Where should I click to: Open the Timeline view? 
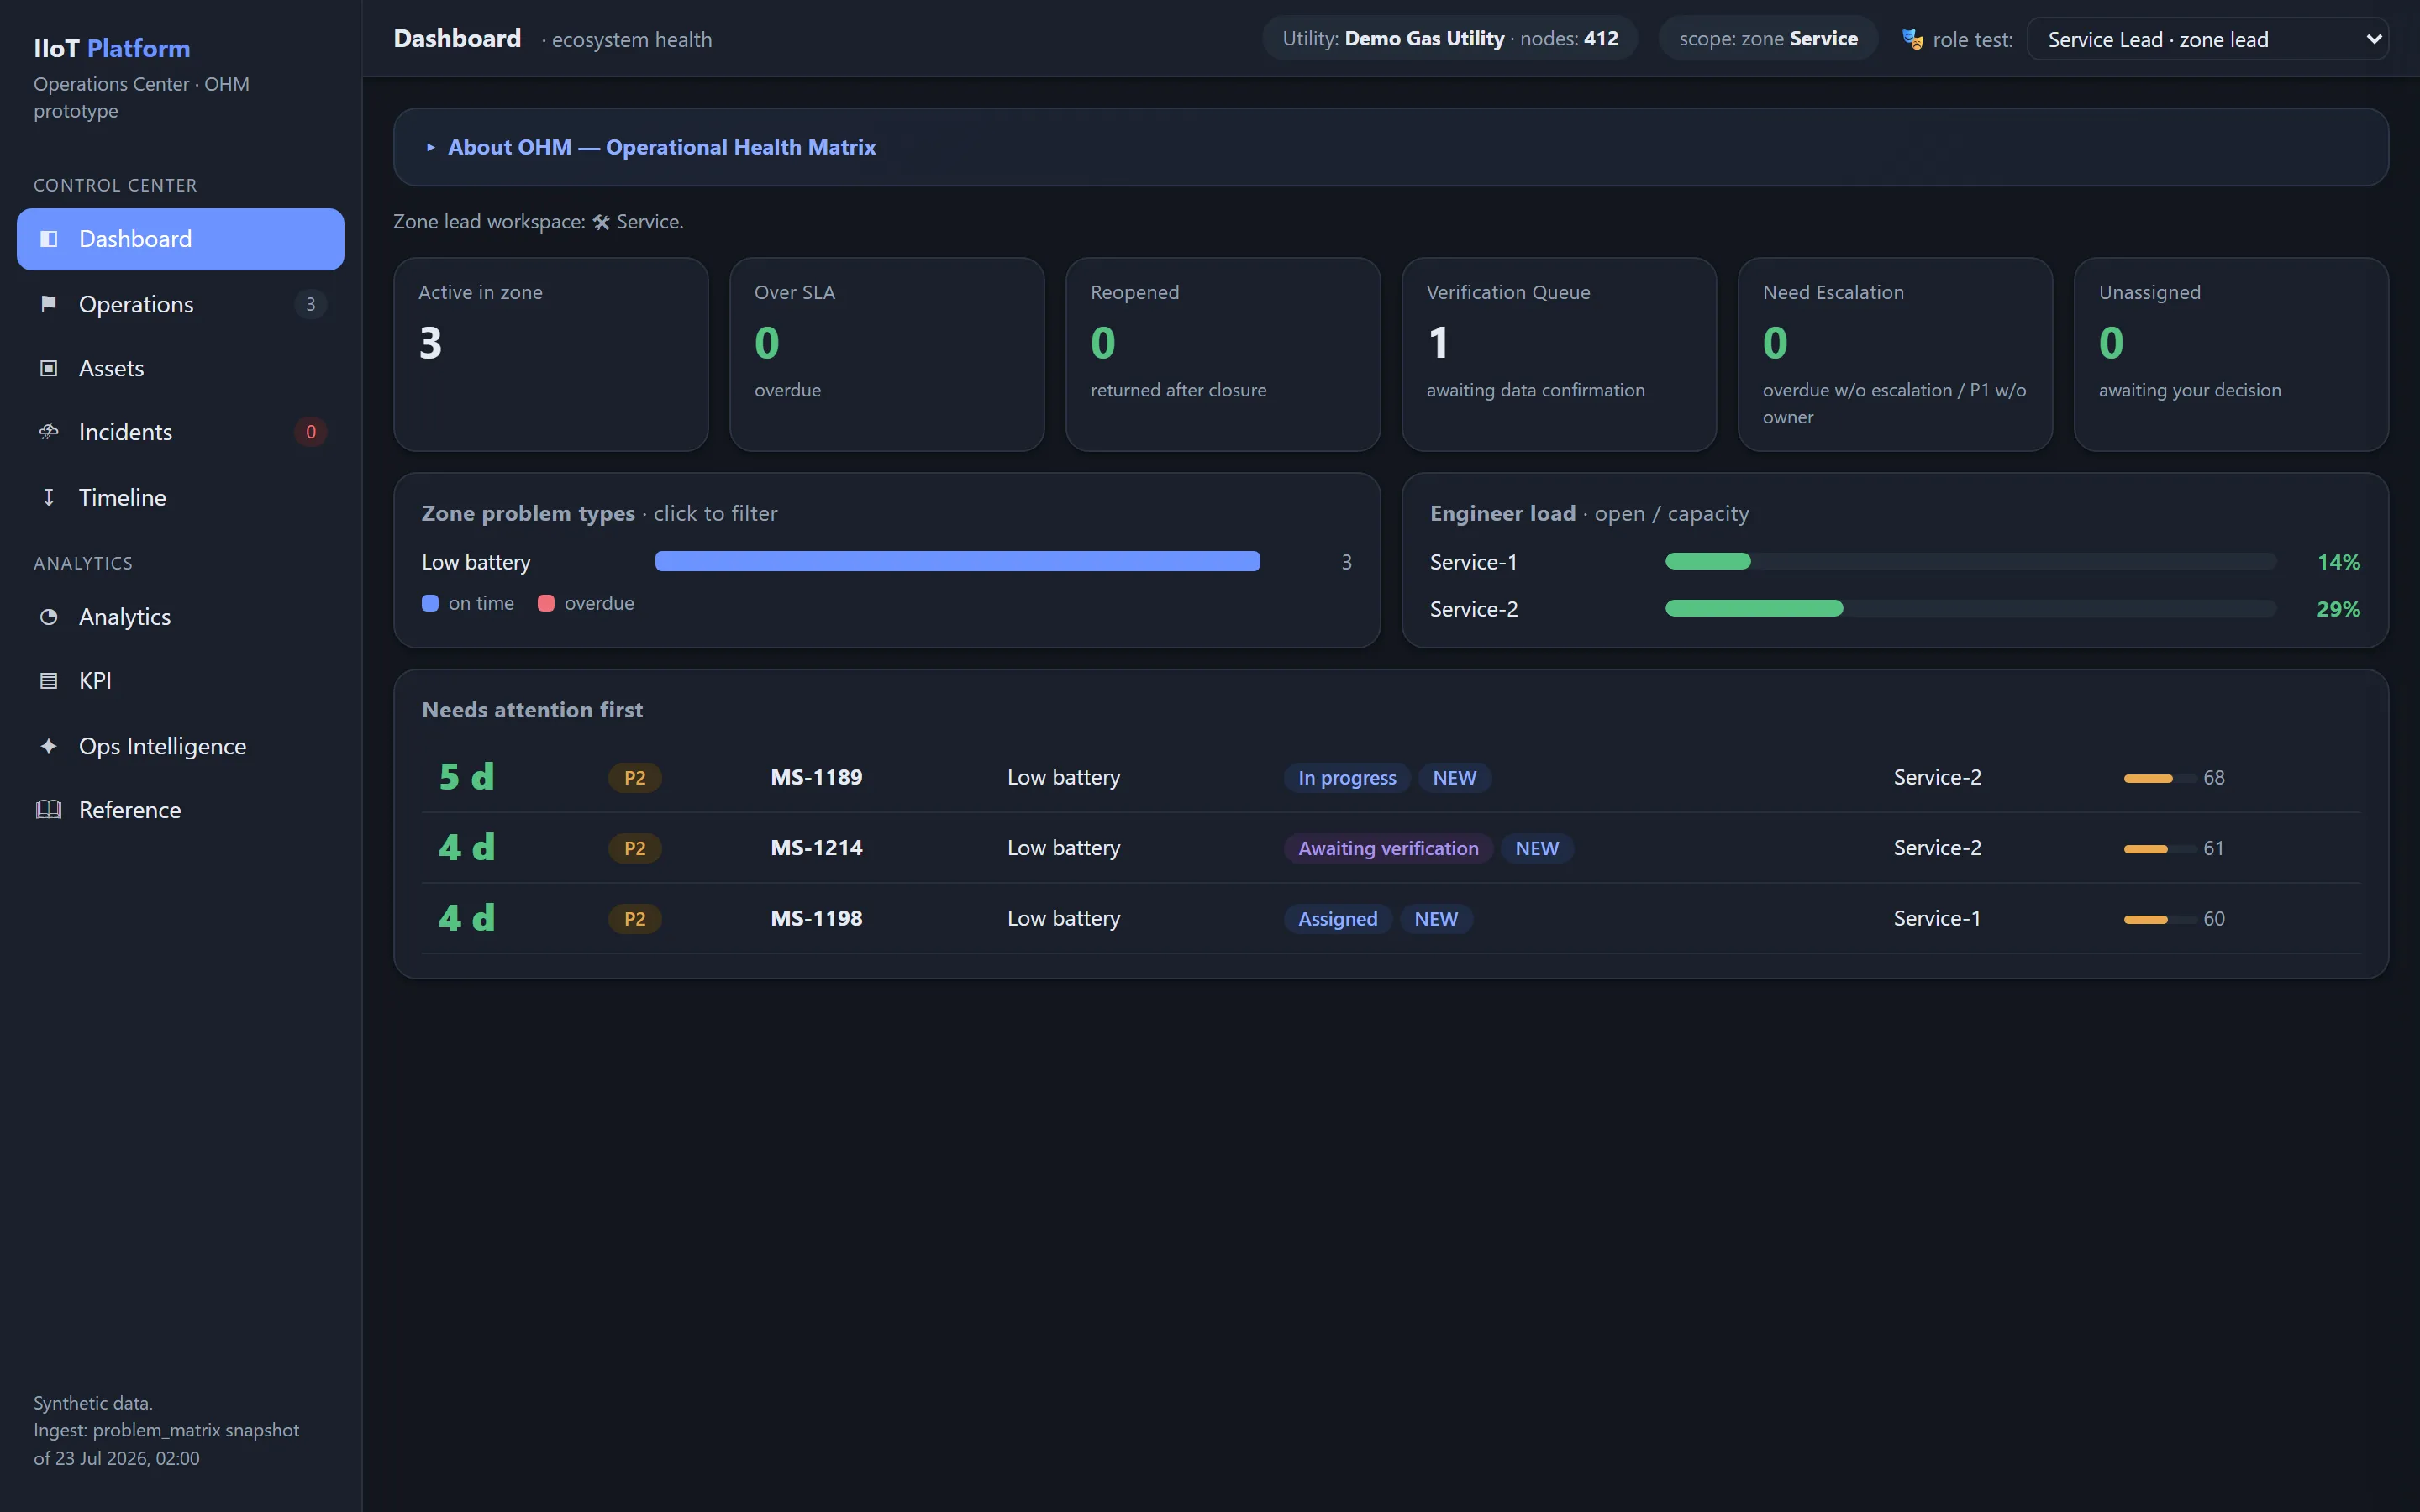point(180,497)
